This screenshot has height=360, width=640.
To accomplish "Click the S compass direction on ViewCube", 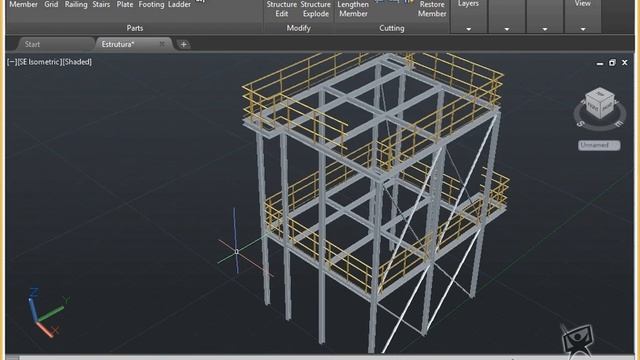I will [580, 124].
